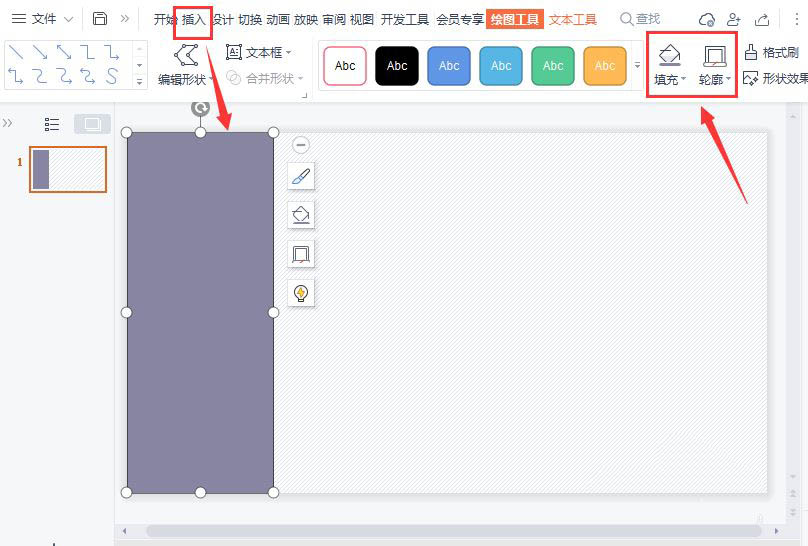Viewport: 808px width, 546px height.
Task: Apply the light blue Abc shape style
Action: (x=501, y=66)
